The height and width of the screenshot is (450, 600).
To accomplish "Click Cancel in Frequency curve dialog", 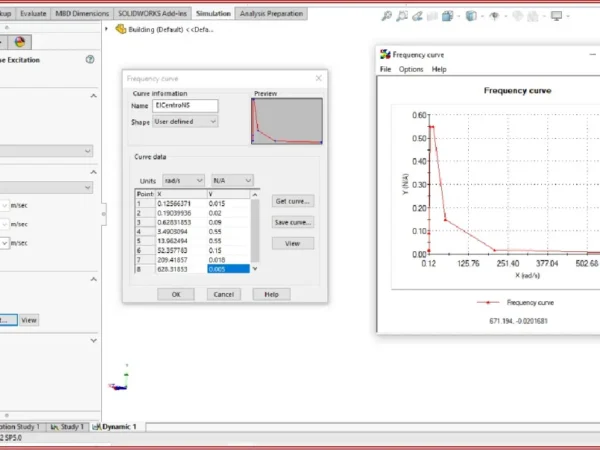I will click(x=223, y=294).
